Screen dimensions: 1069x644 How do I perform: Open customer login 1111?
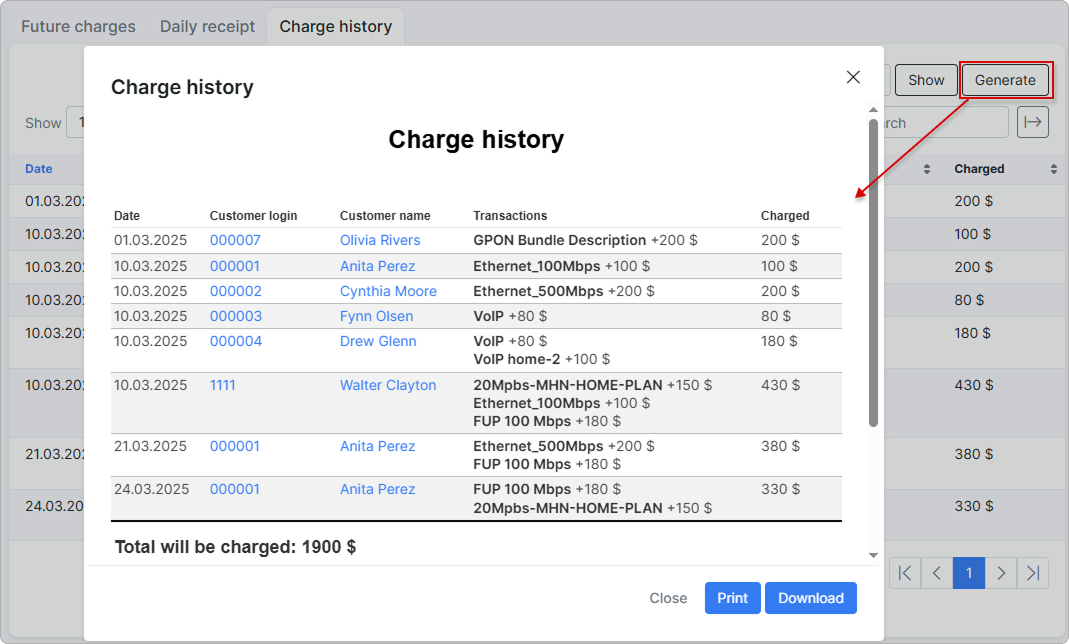[222, 385]
